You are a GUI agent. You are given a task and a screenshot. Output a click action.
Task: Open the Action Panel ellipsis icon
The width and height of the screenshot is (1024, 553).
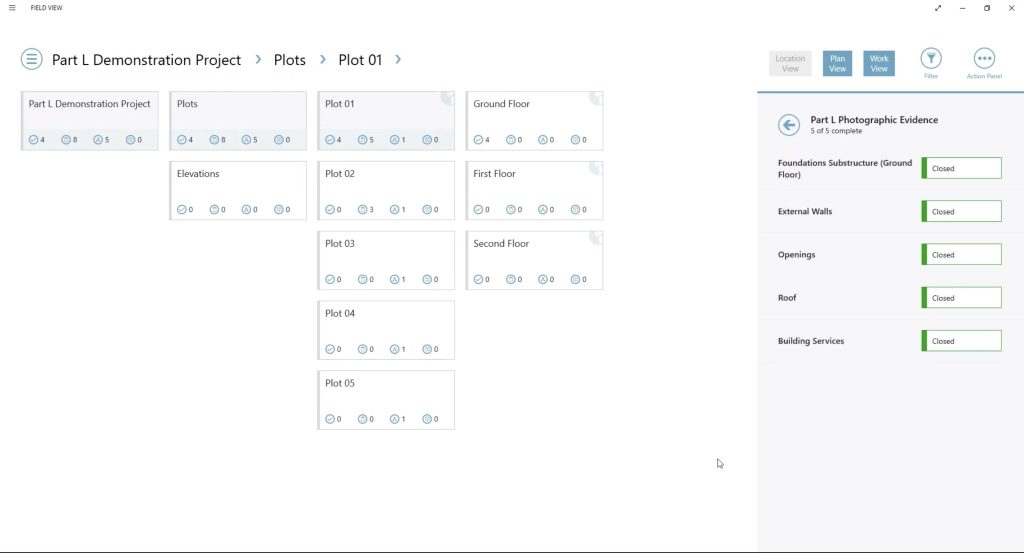click(983, 59)
